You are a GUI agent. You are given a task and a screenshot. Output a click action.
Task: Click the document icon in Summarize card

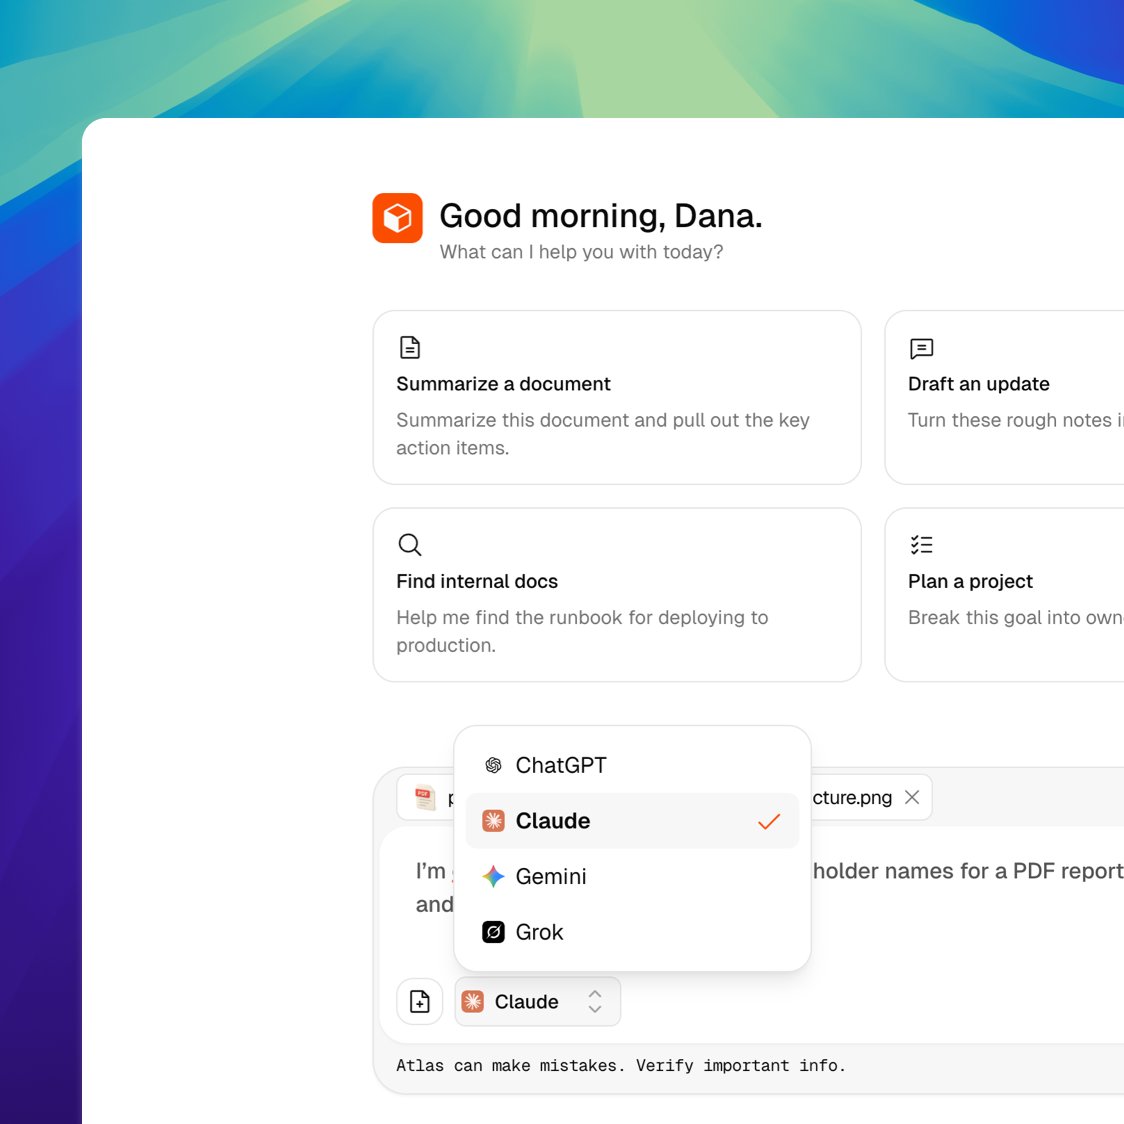pos(409,348)
